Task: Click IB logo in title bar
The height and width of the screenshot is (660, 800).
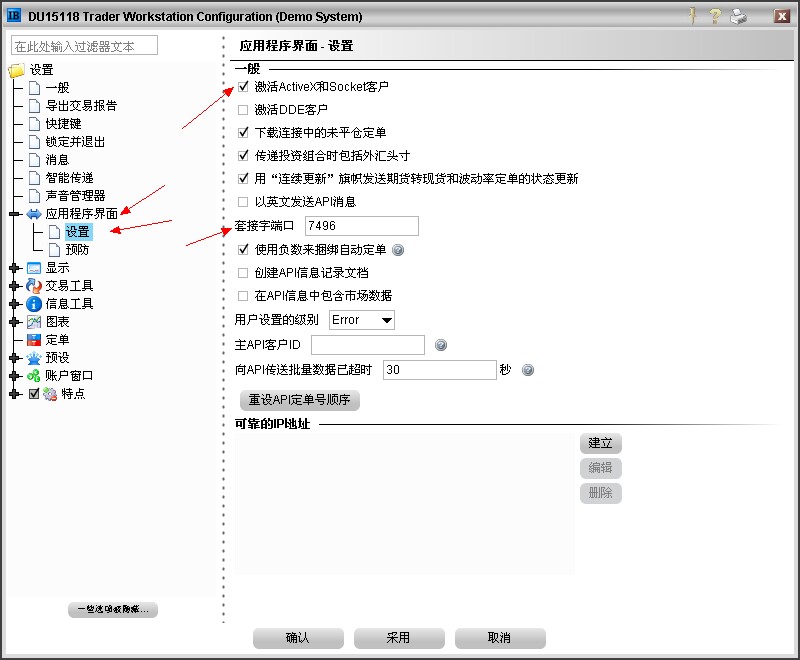Action: point(14,15)
